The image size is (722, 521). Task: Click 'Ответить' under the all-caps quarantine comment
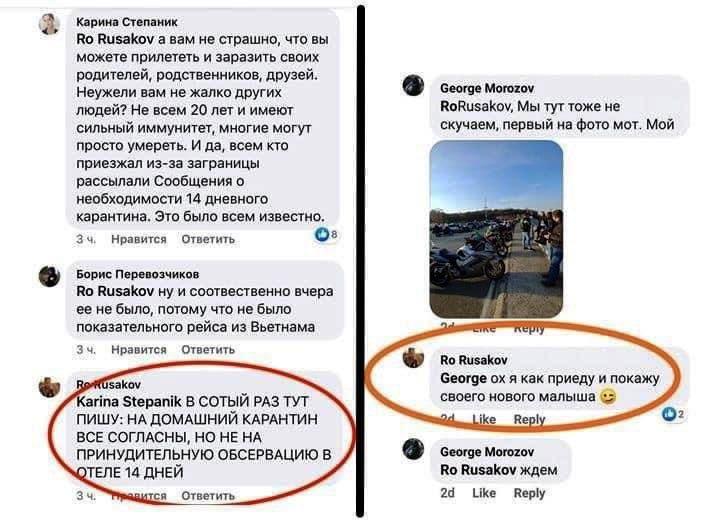(x=208, y=496)
